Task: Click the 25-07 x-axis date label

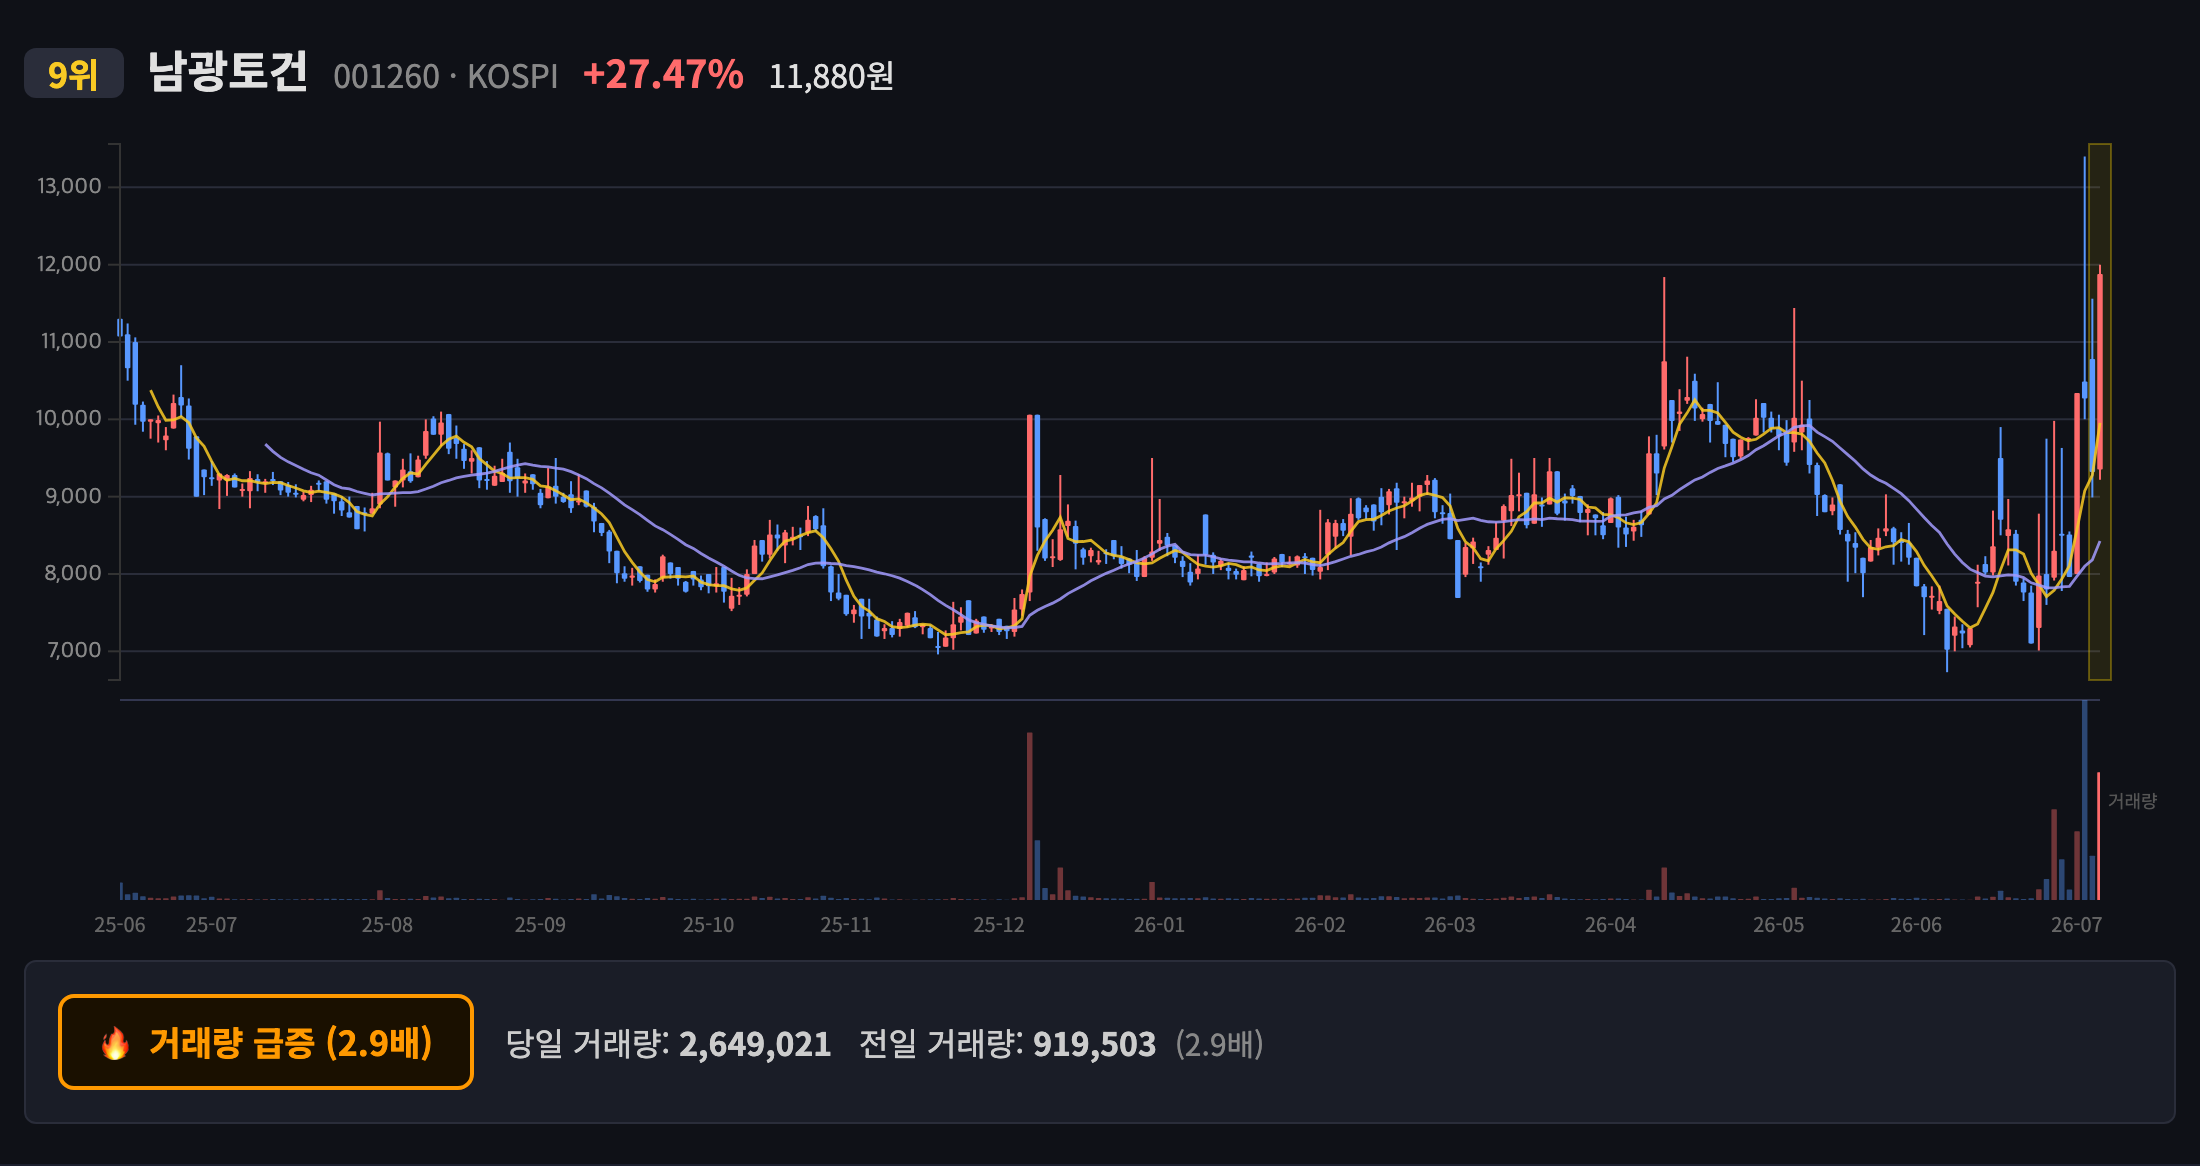Action: [x=211, y=925]
